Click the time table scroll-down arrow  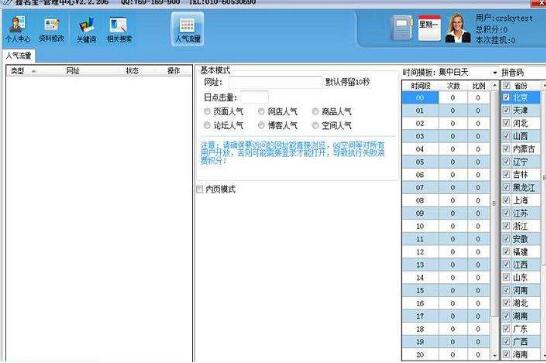click(x=494, y=356)
